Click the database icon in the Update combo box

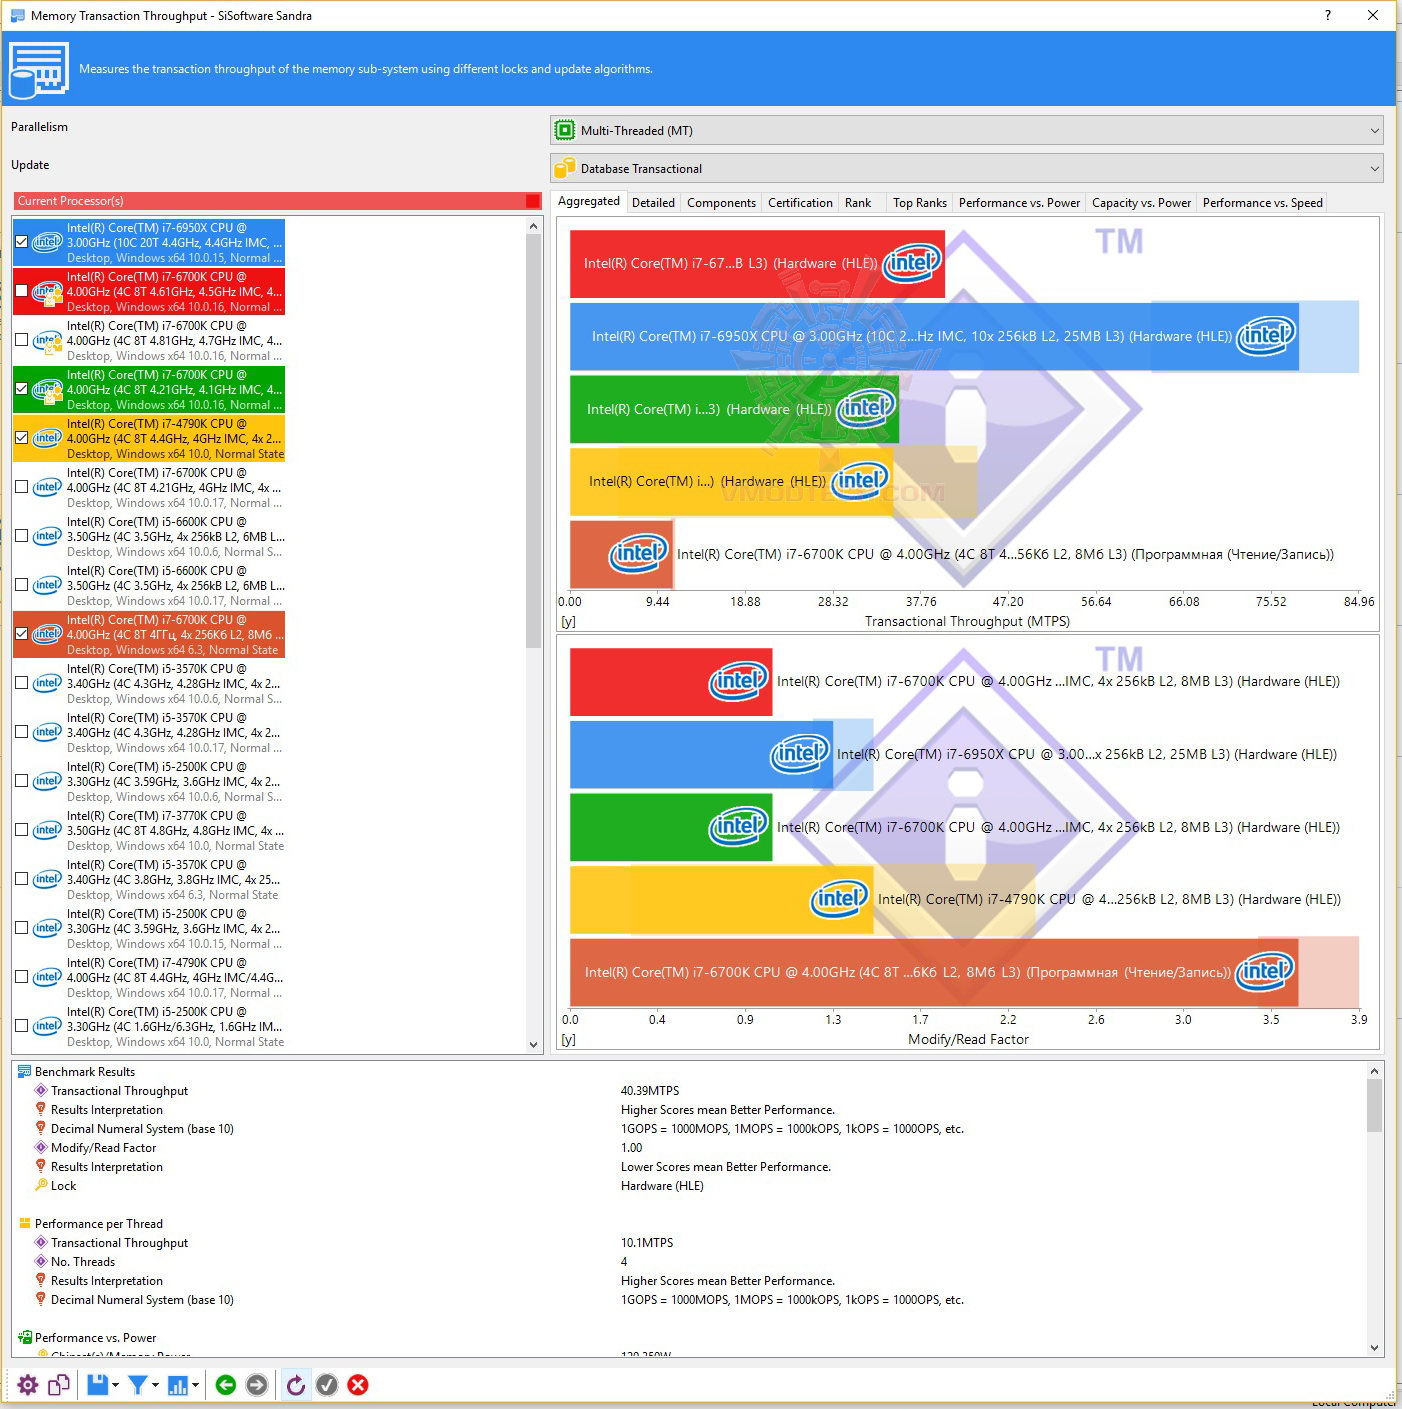pos(565,168)
